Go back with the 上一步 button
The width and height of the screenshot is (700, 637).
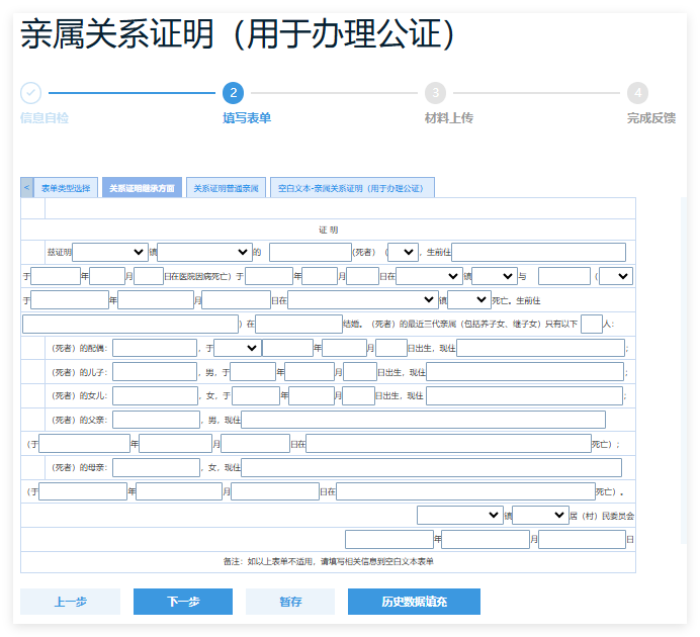tap(70, 601)
